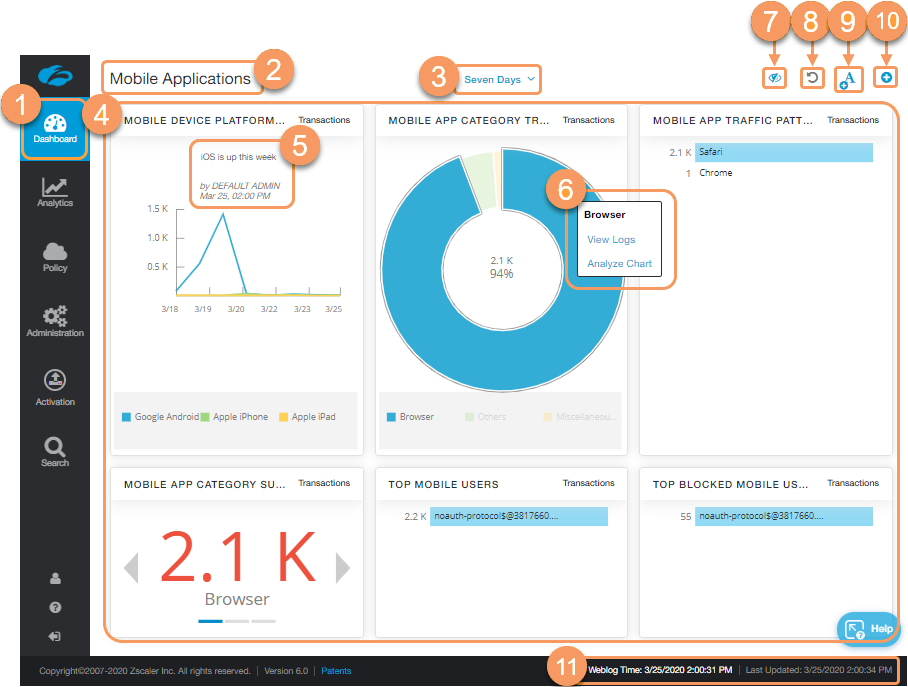This screenshot has width=908, height=687.
Task: Click the Safari traffic bar
Action: click(784, 152)
